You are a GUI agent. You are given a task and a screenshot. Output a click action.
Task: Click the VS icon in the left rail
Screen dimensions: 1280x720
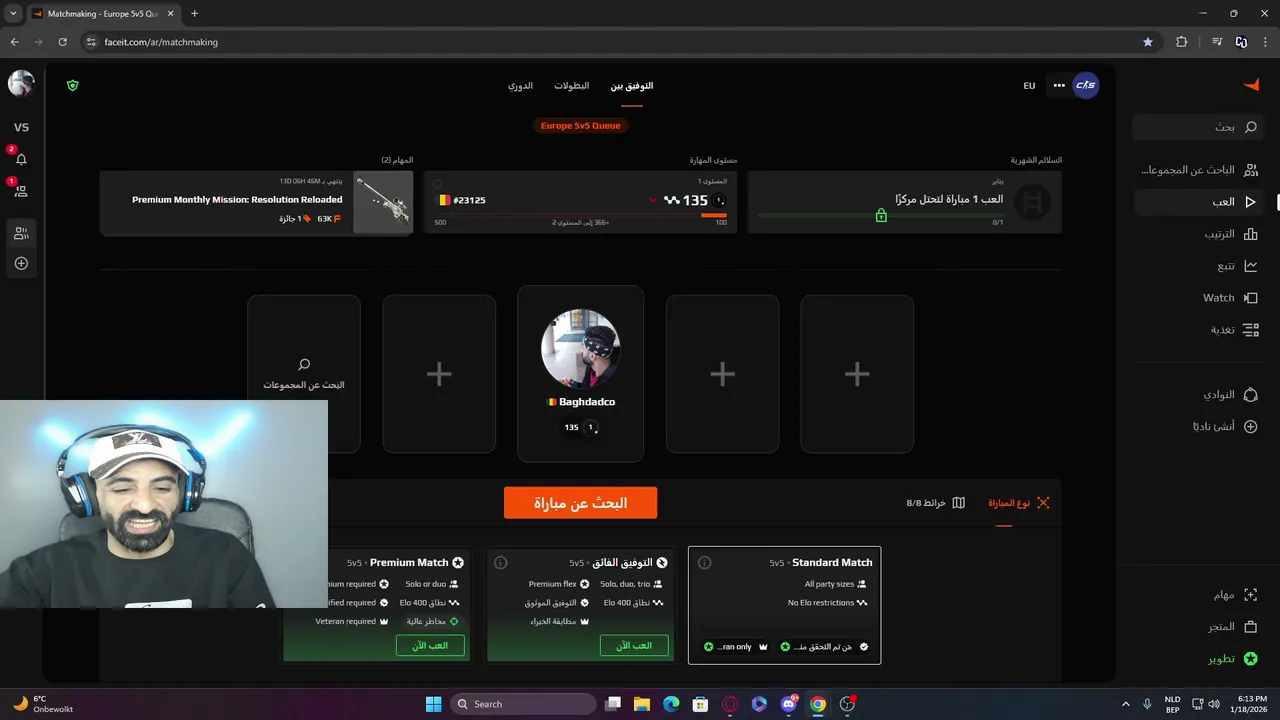[21, 127]
